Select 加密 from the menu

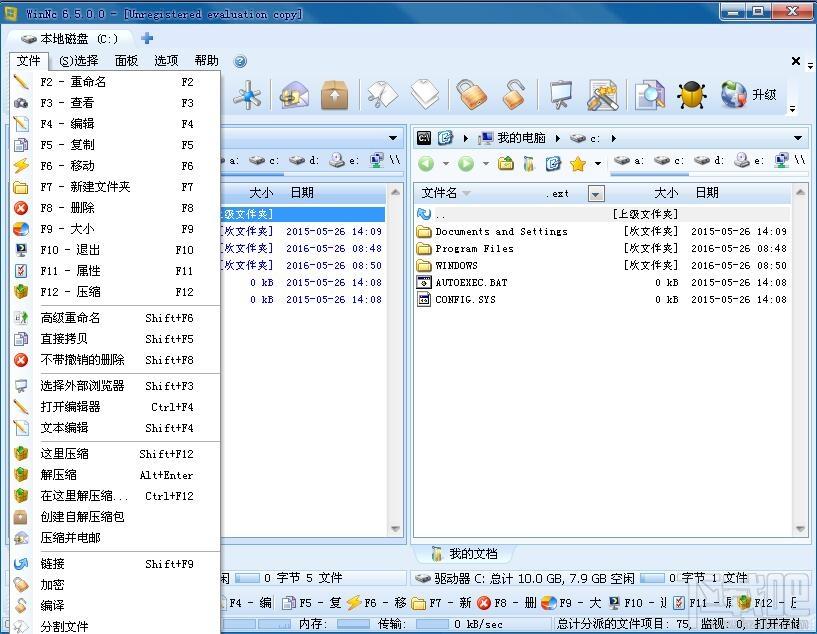[x=115, y=585]
